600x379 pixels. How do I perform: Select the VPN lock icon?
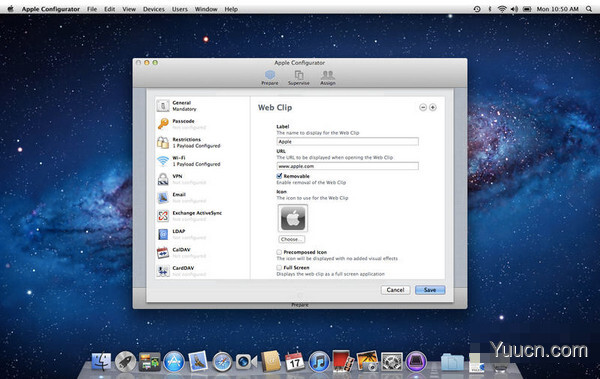(x=163, y=179)
